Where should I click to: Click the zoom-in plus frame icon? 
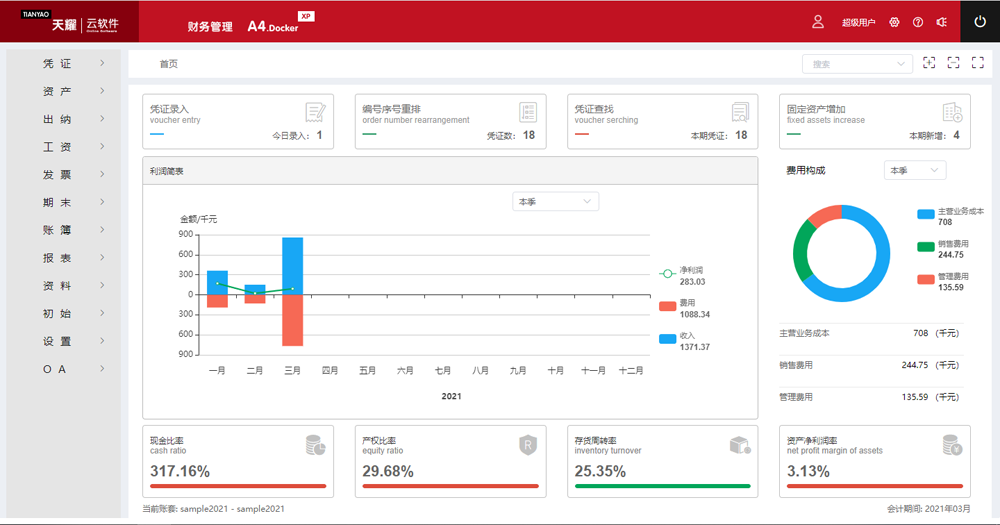click(x=929, y=63)
